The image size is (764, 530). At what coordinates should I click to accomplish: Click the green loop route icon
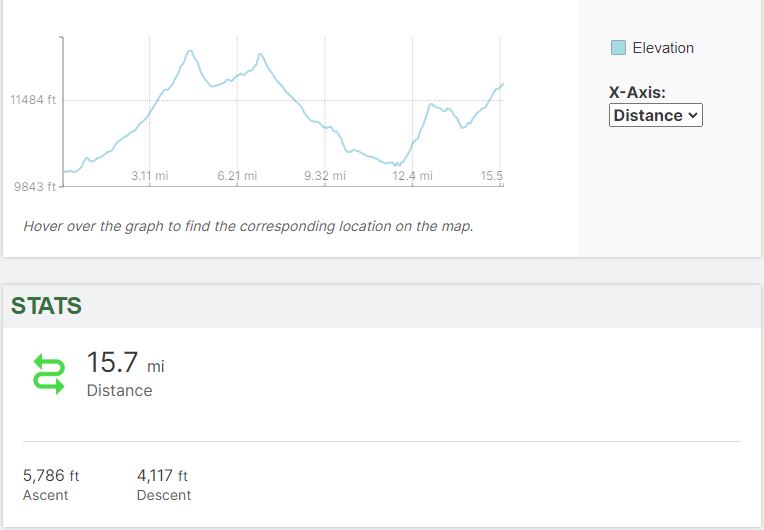tap(49, 373)
